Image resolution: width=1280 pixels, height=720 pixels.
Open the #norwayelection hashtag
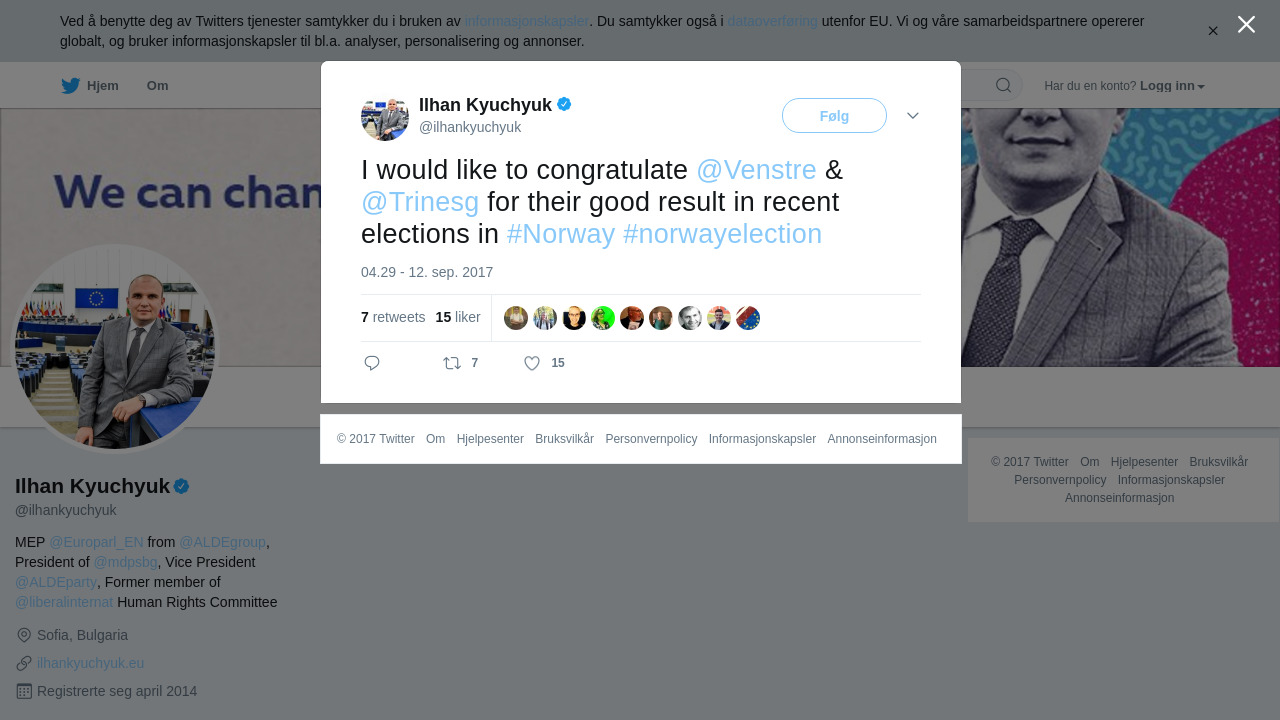tap(722, 234)
